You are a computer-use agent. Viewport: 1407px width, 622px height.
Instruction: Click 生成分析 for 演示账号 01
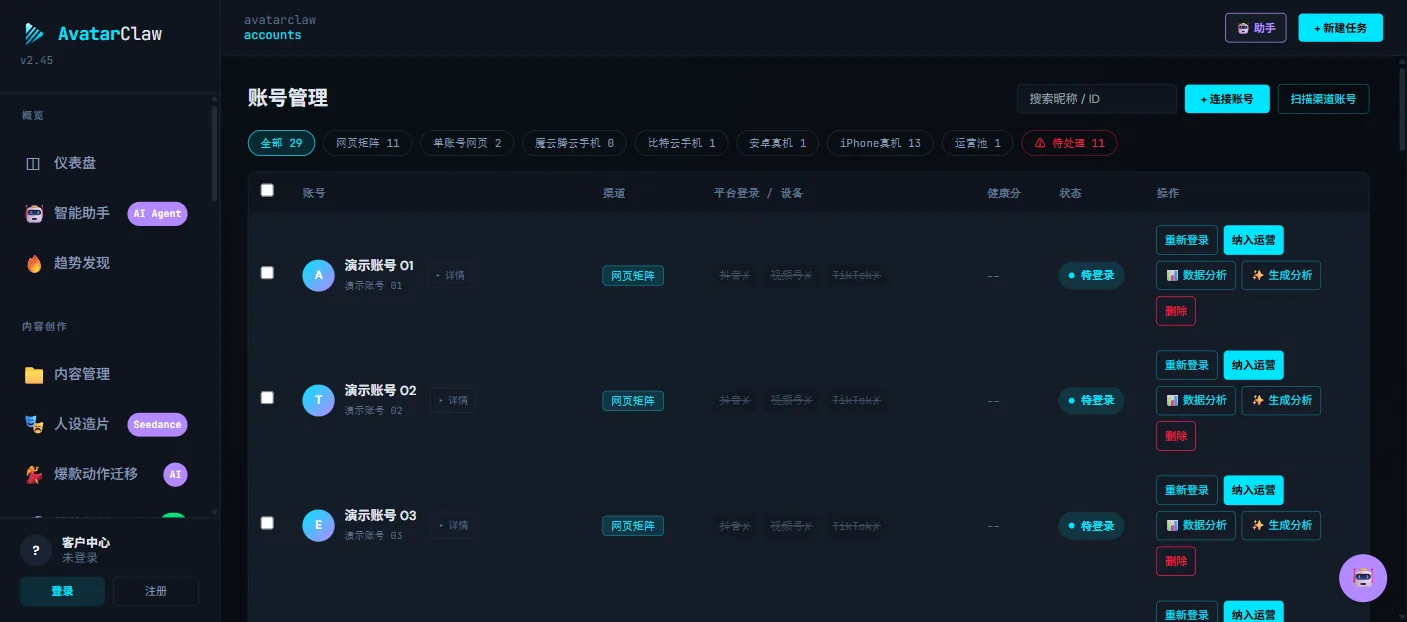coord(1281,275)
